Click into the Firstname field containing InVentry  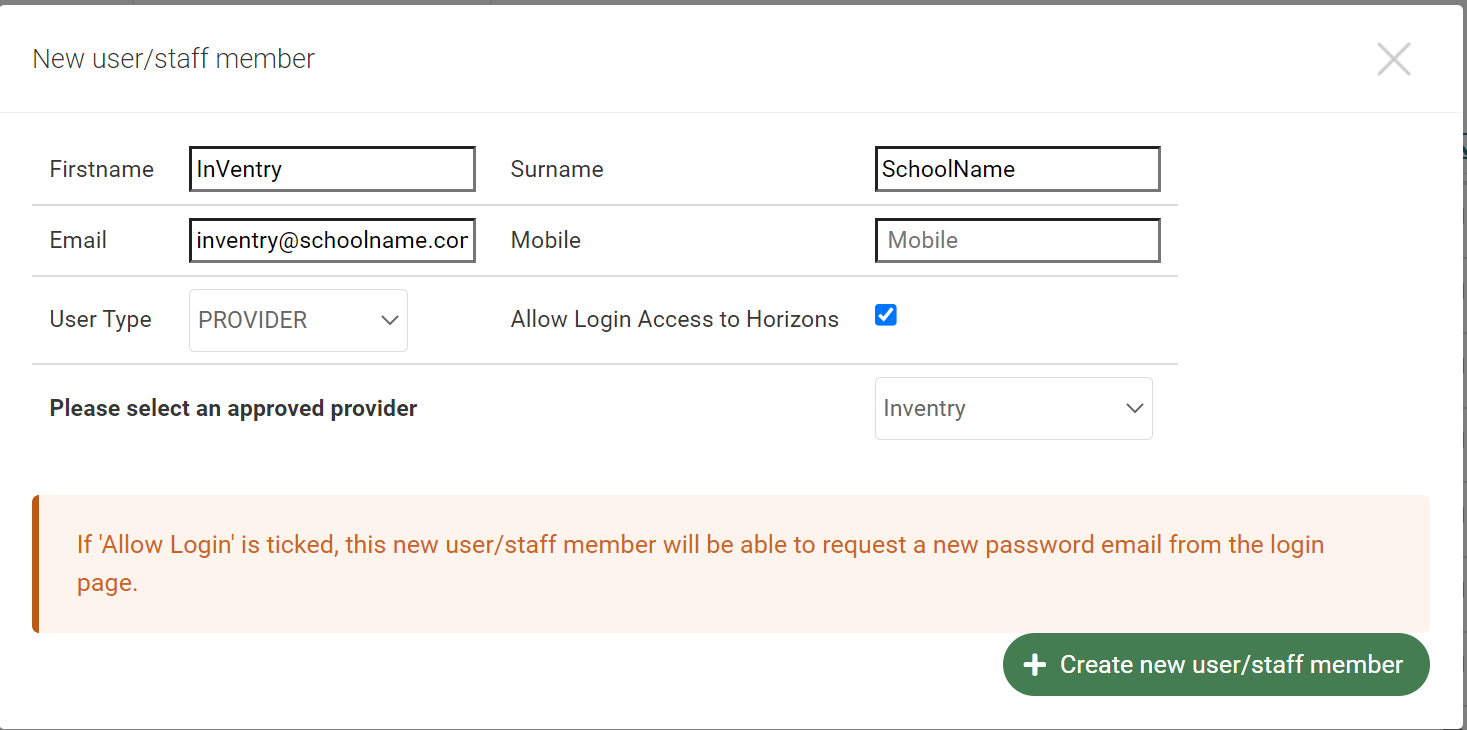(332, 169)
